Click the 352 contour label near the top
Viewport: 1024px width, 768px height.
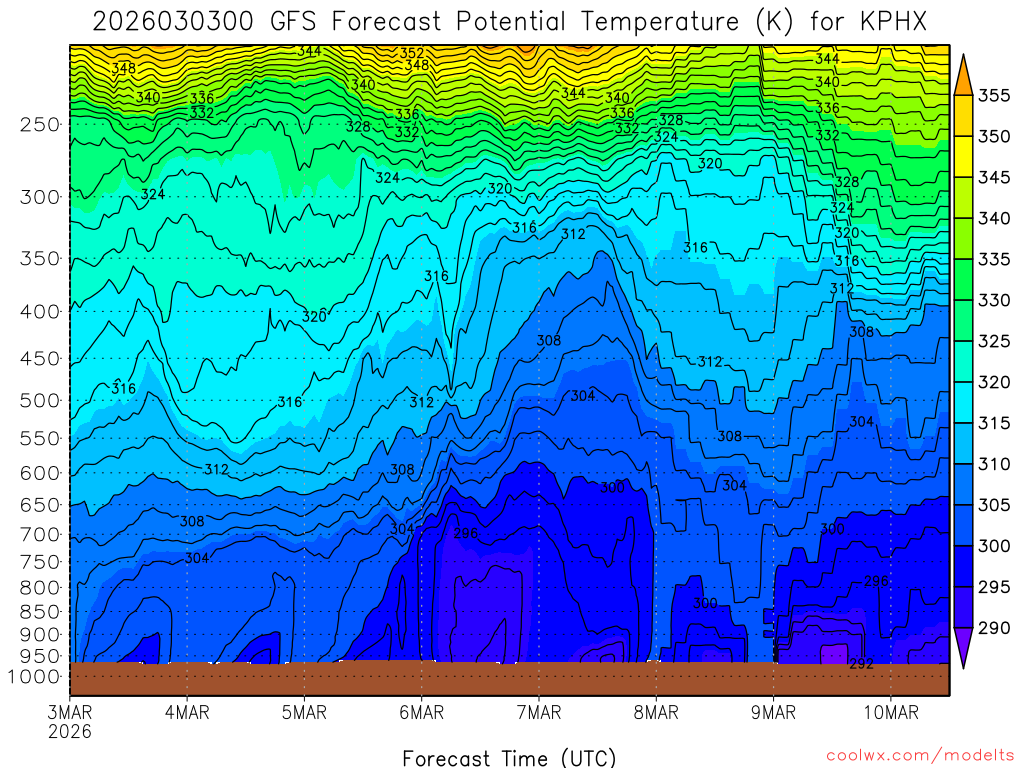coord(412,54)
